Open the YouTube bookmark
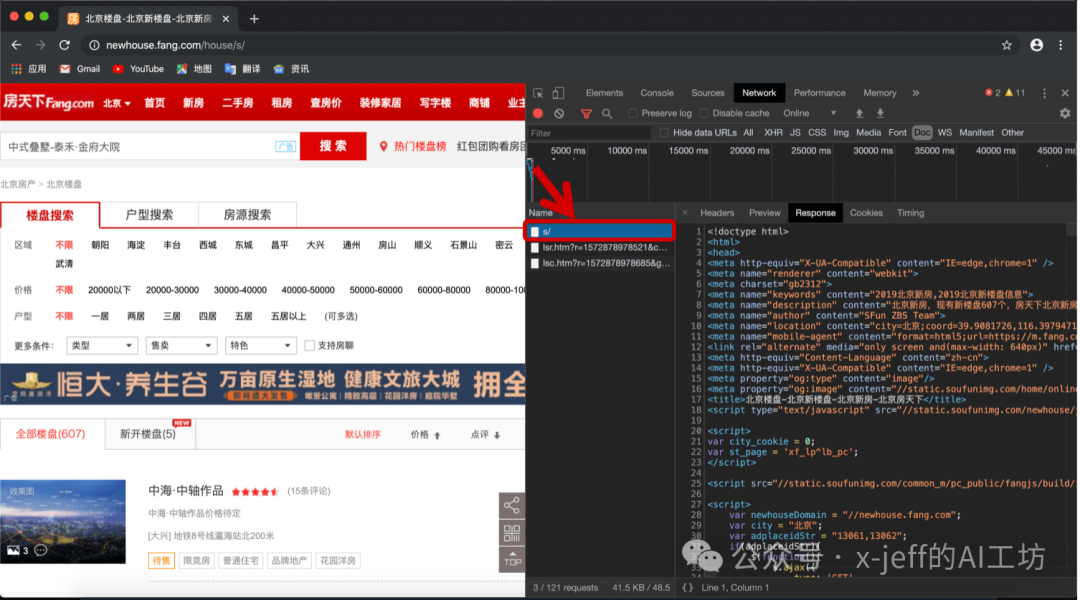The image size is (1080, 600). click(x=138, y=69)
